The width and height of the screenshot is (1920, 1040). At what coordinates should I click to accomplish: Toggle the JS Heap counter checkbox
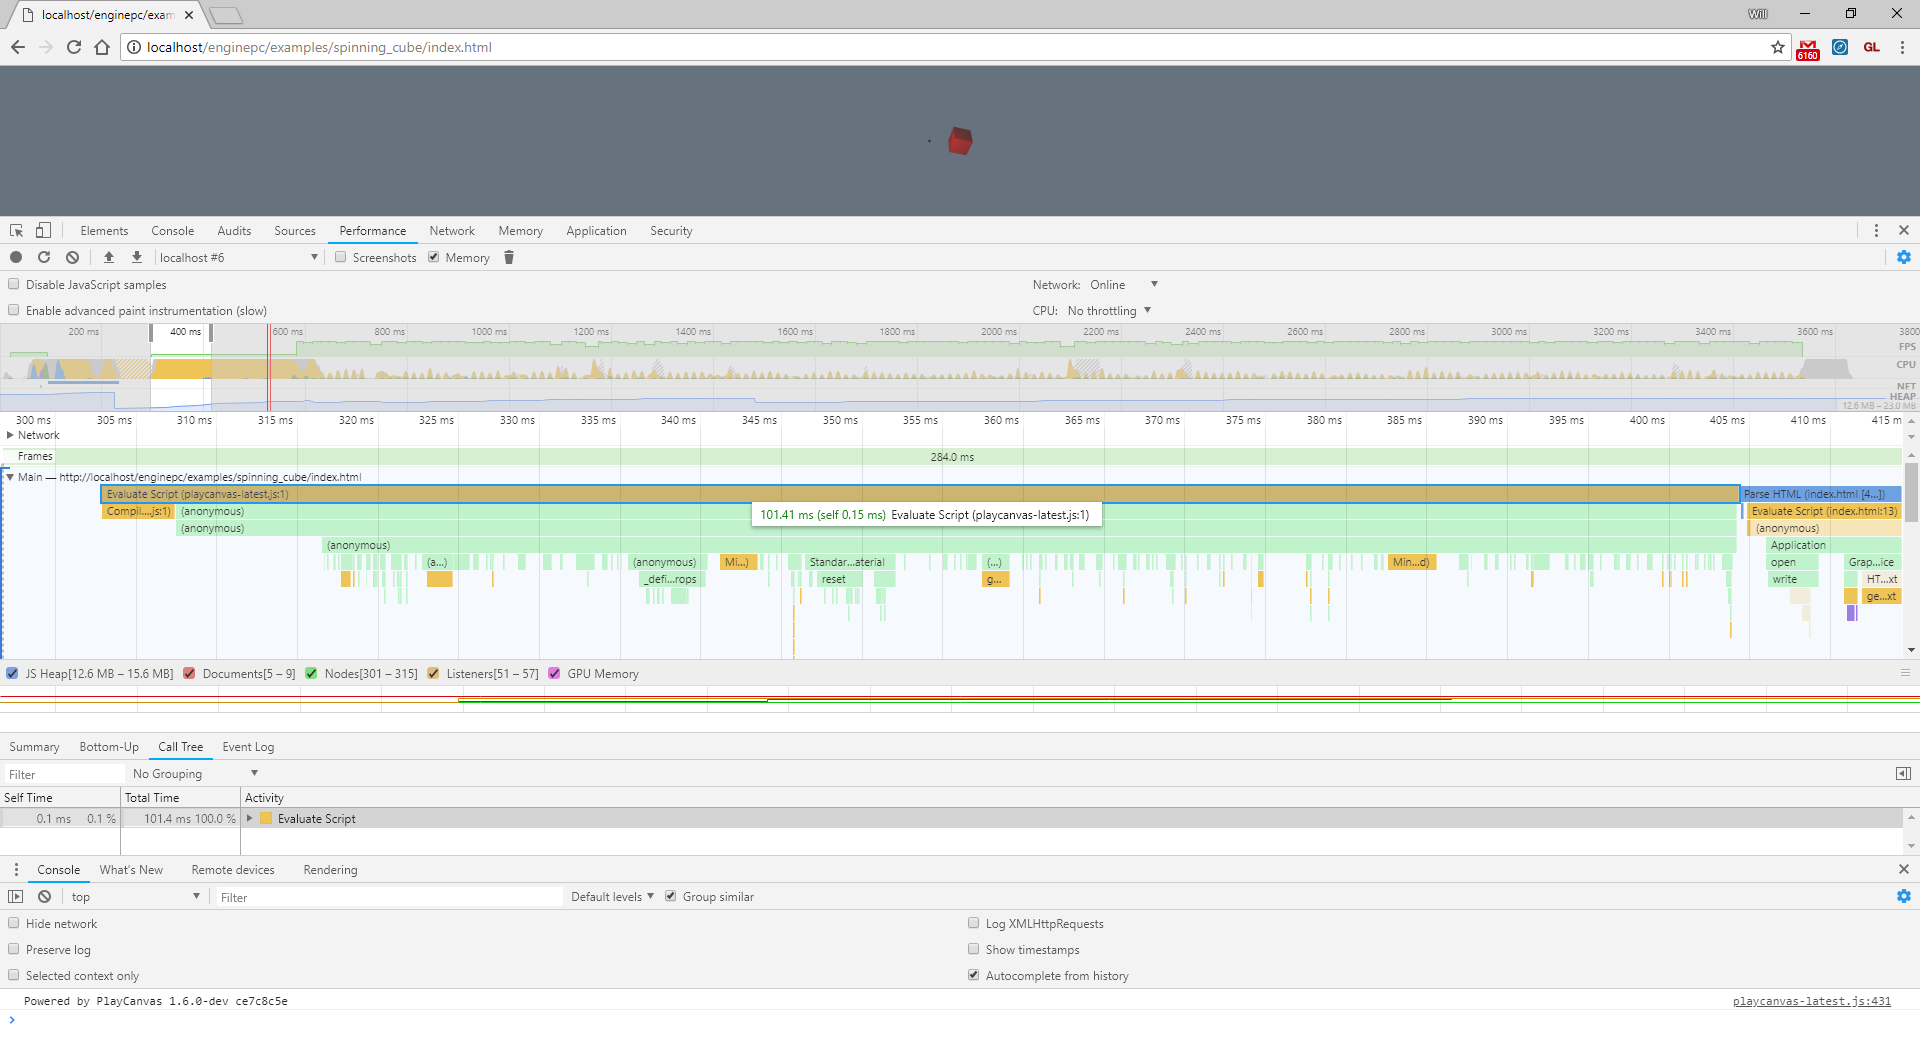12,673
